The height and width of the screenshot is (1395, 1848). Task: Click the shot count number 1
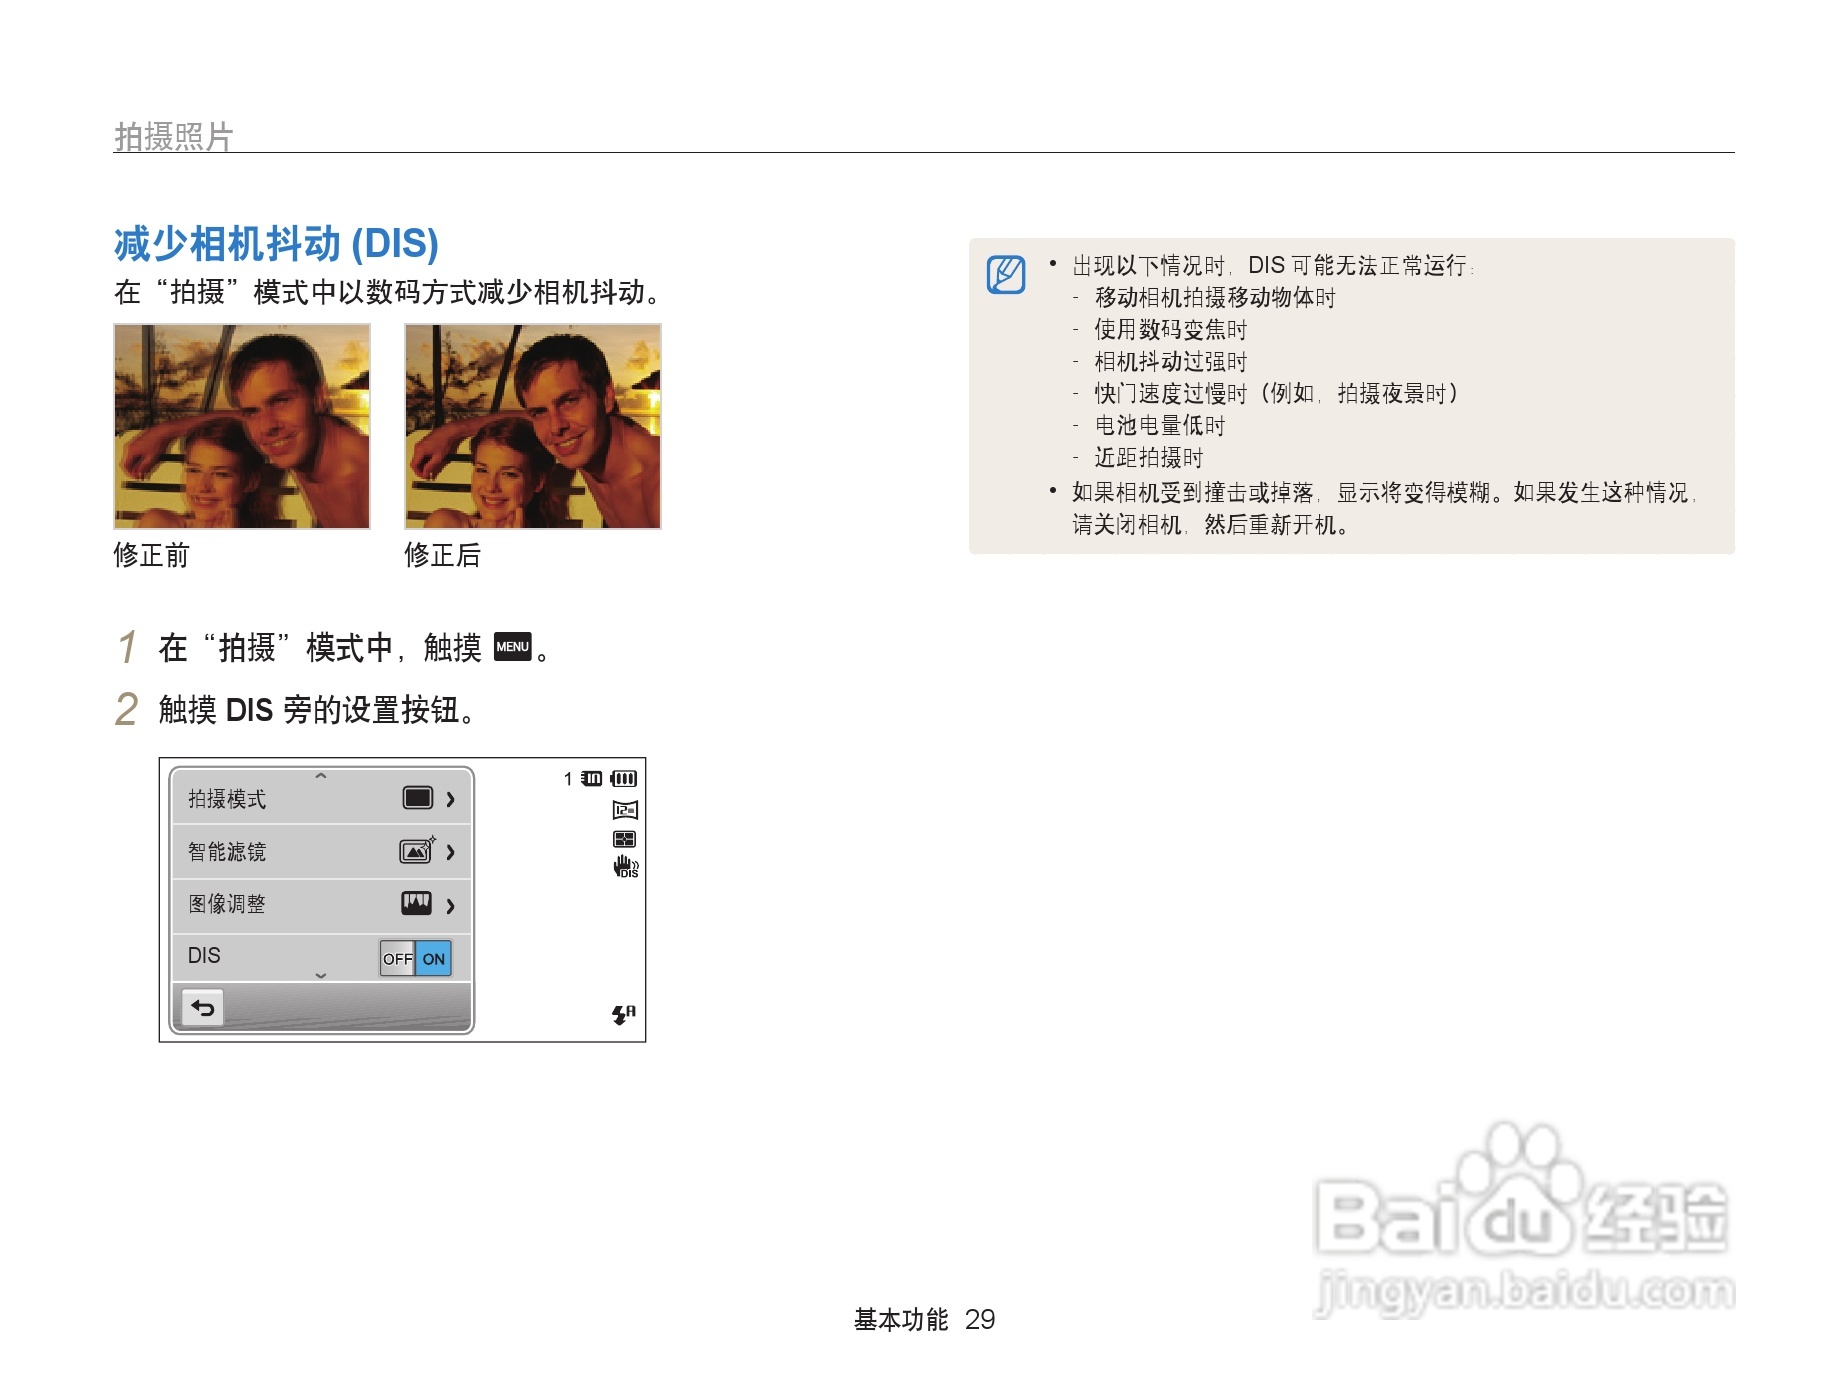568,779
